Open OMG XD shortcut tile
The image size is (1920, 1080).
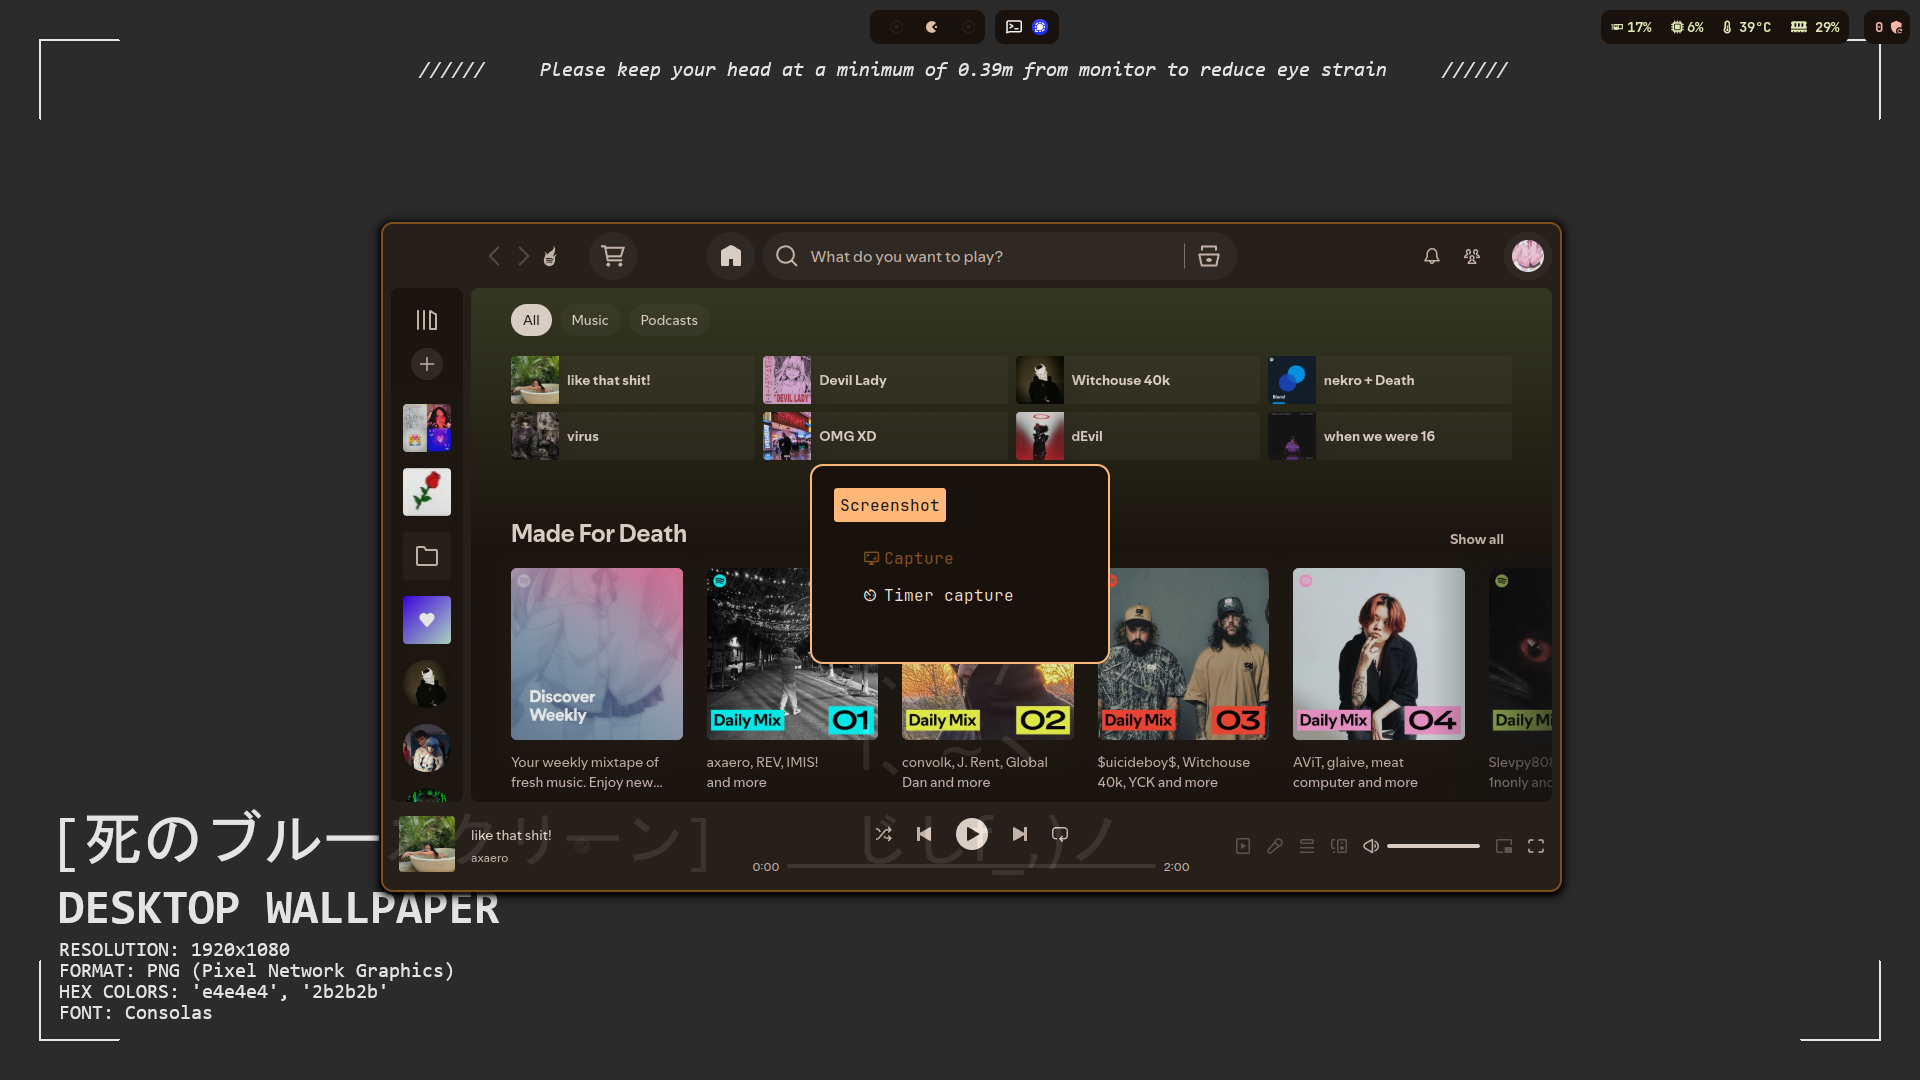tap(885, 436)
